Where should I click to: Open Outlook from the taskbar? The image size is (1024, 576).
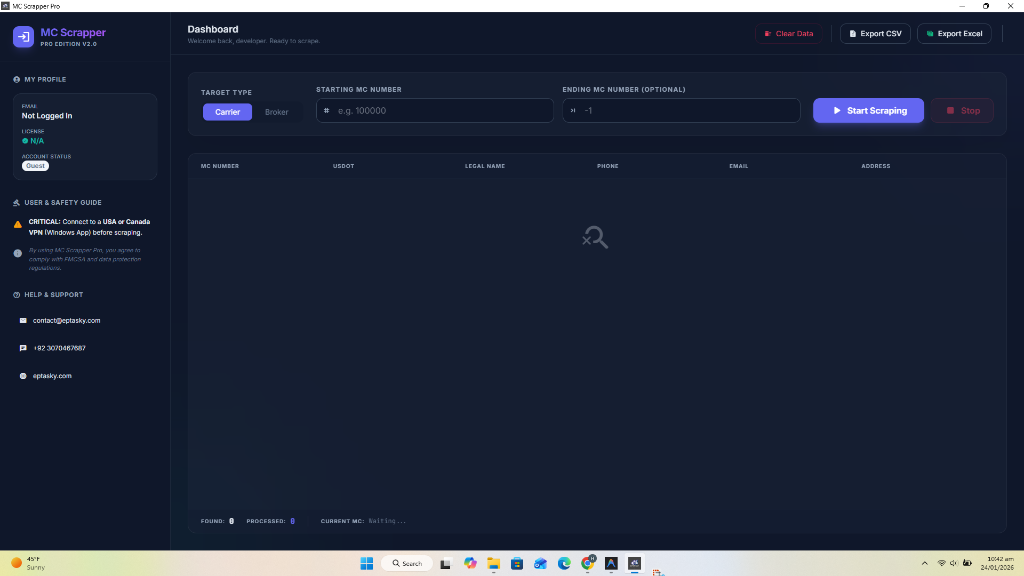click(x=540, y=563)
